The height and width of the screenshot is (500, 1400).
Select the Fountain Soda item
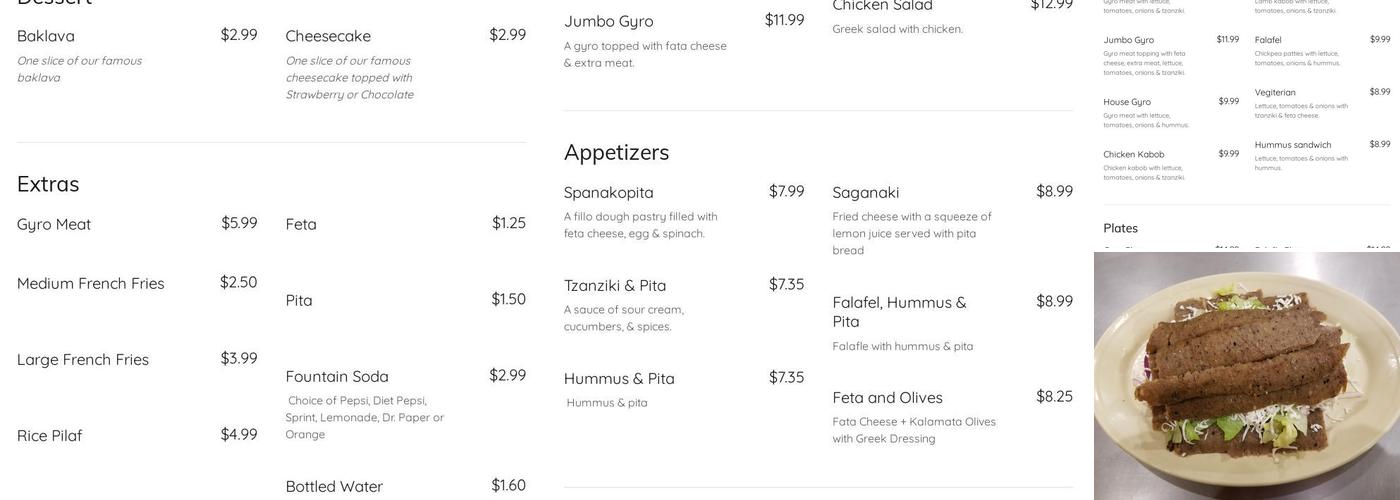[337, 376]
